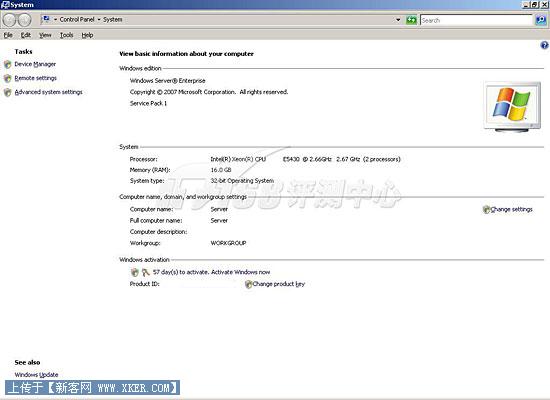Viewport: 550px width, 400px height.
Task: Open the File menu
Action: tap(8, 35)
